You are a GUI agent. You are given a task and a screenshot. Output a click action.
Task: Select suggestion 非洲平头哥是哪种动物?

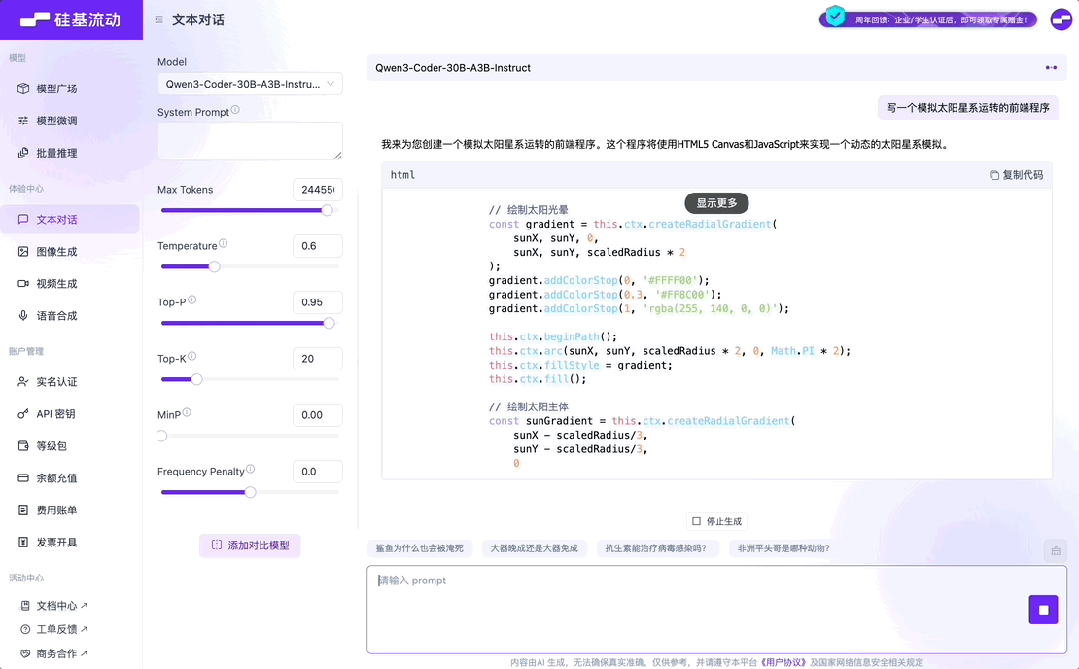(x=784, y=549)
